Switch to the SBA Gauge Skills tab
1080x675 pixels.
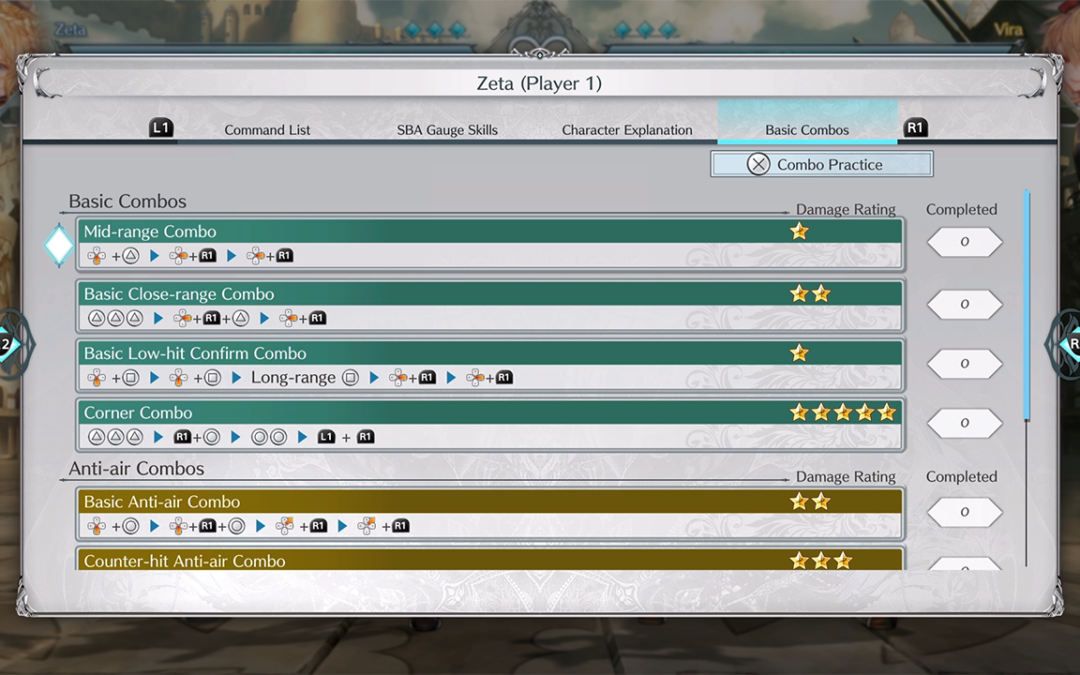point(447,130)
